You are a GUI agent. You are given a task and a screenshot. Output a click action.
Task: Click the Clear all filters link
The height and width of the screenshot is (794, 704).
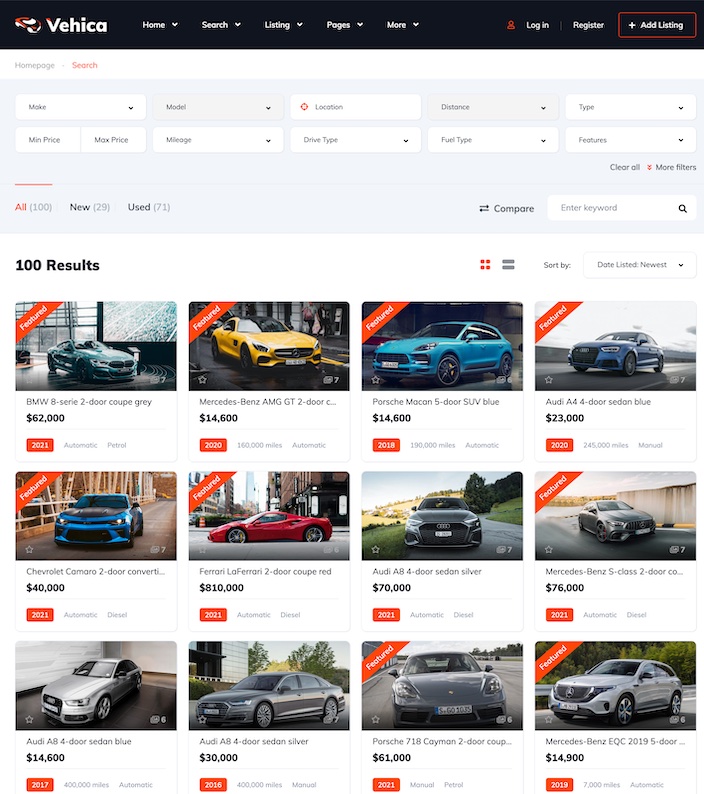click(624, 167)
